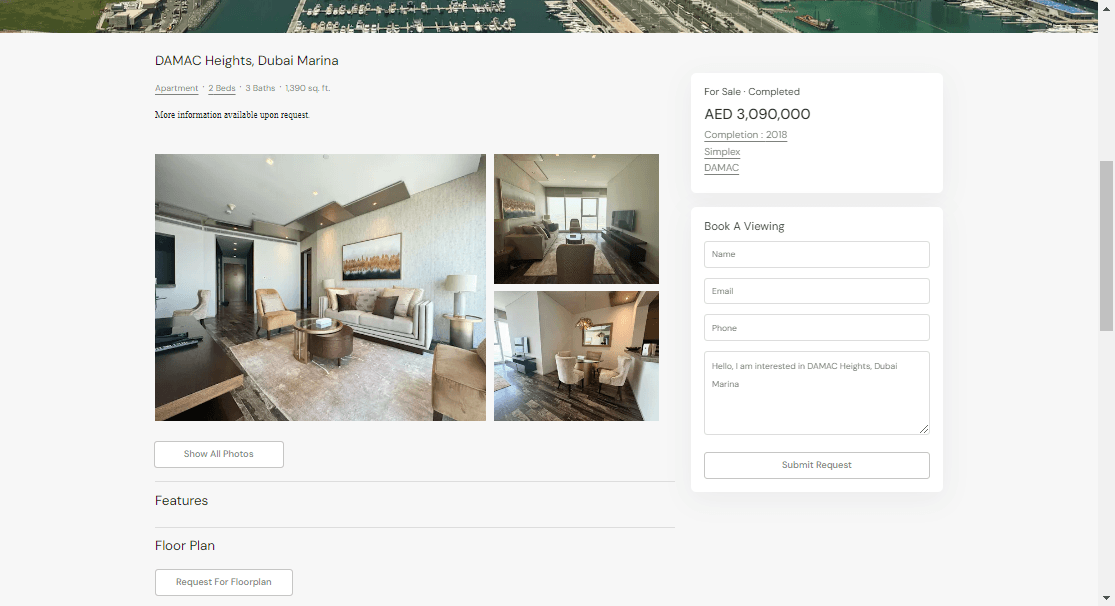The width and height of the screenshot is (1115, 606).
Task: Request the floorplan for this property
Action: (223, 583)
